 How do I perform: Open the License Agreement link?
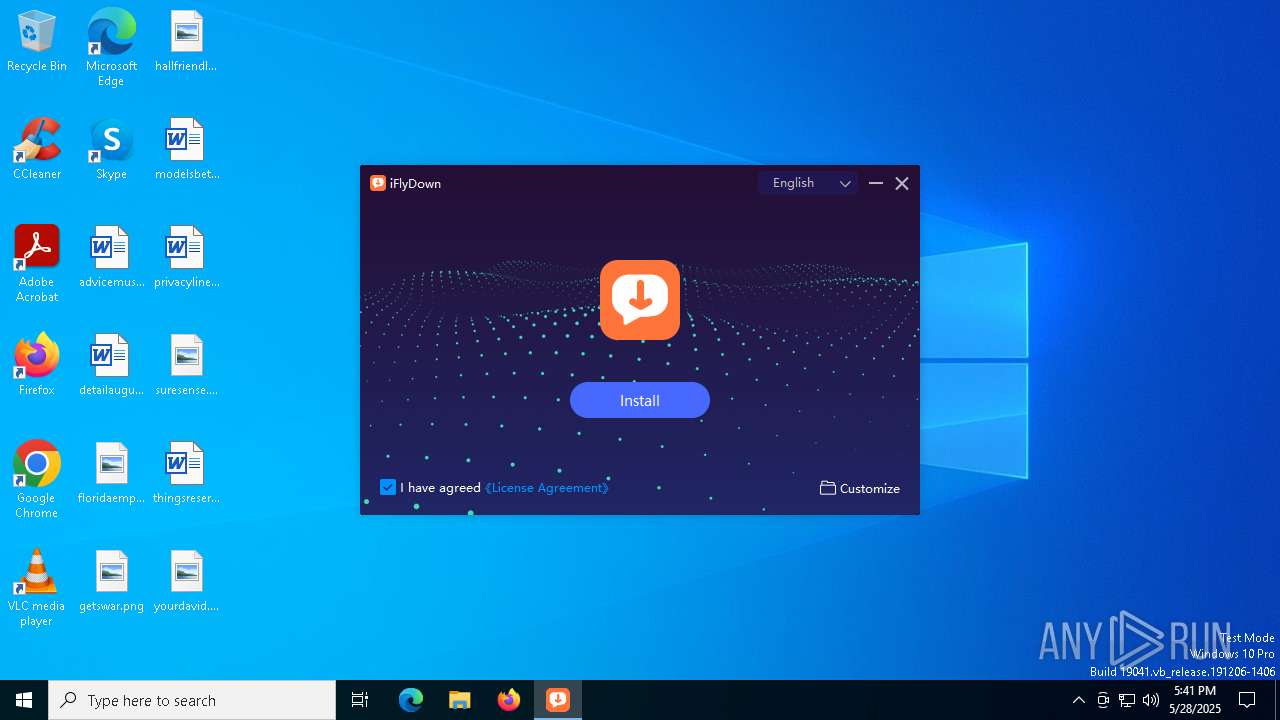coord(547,488)
